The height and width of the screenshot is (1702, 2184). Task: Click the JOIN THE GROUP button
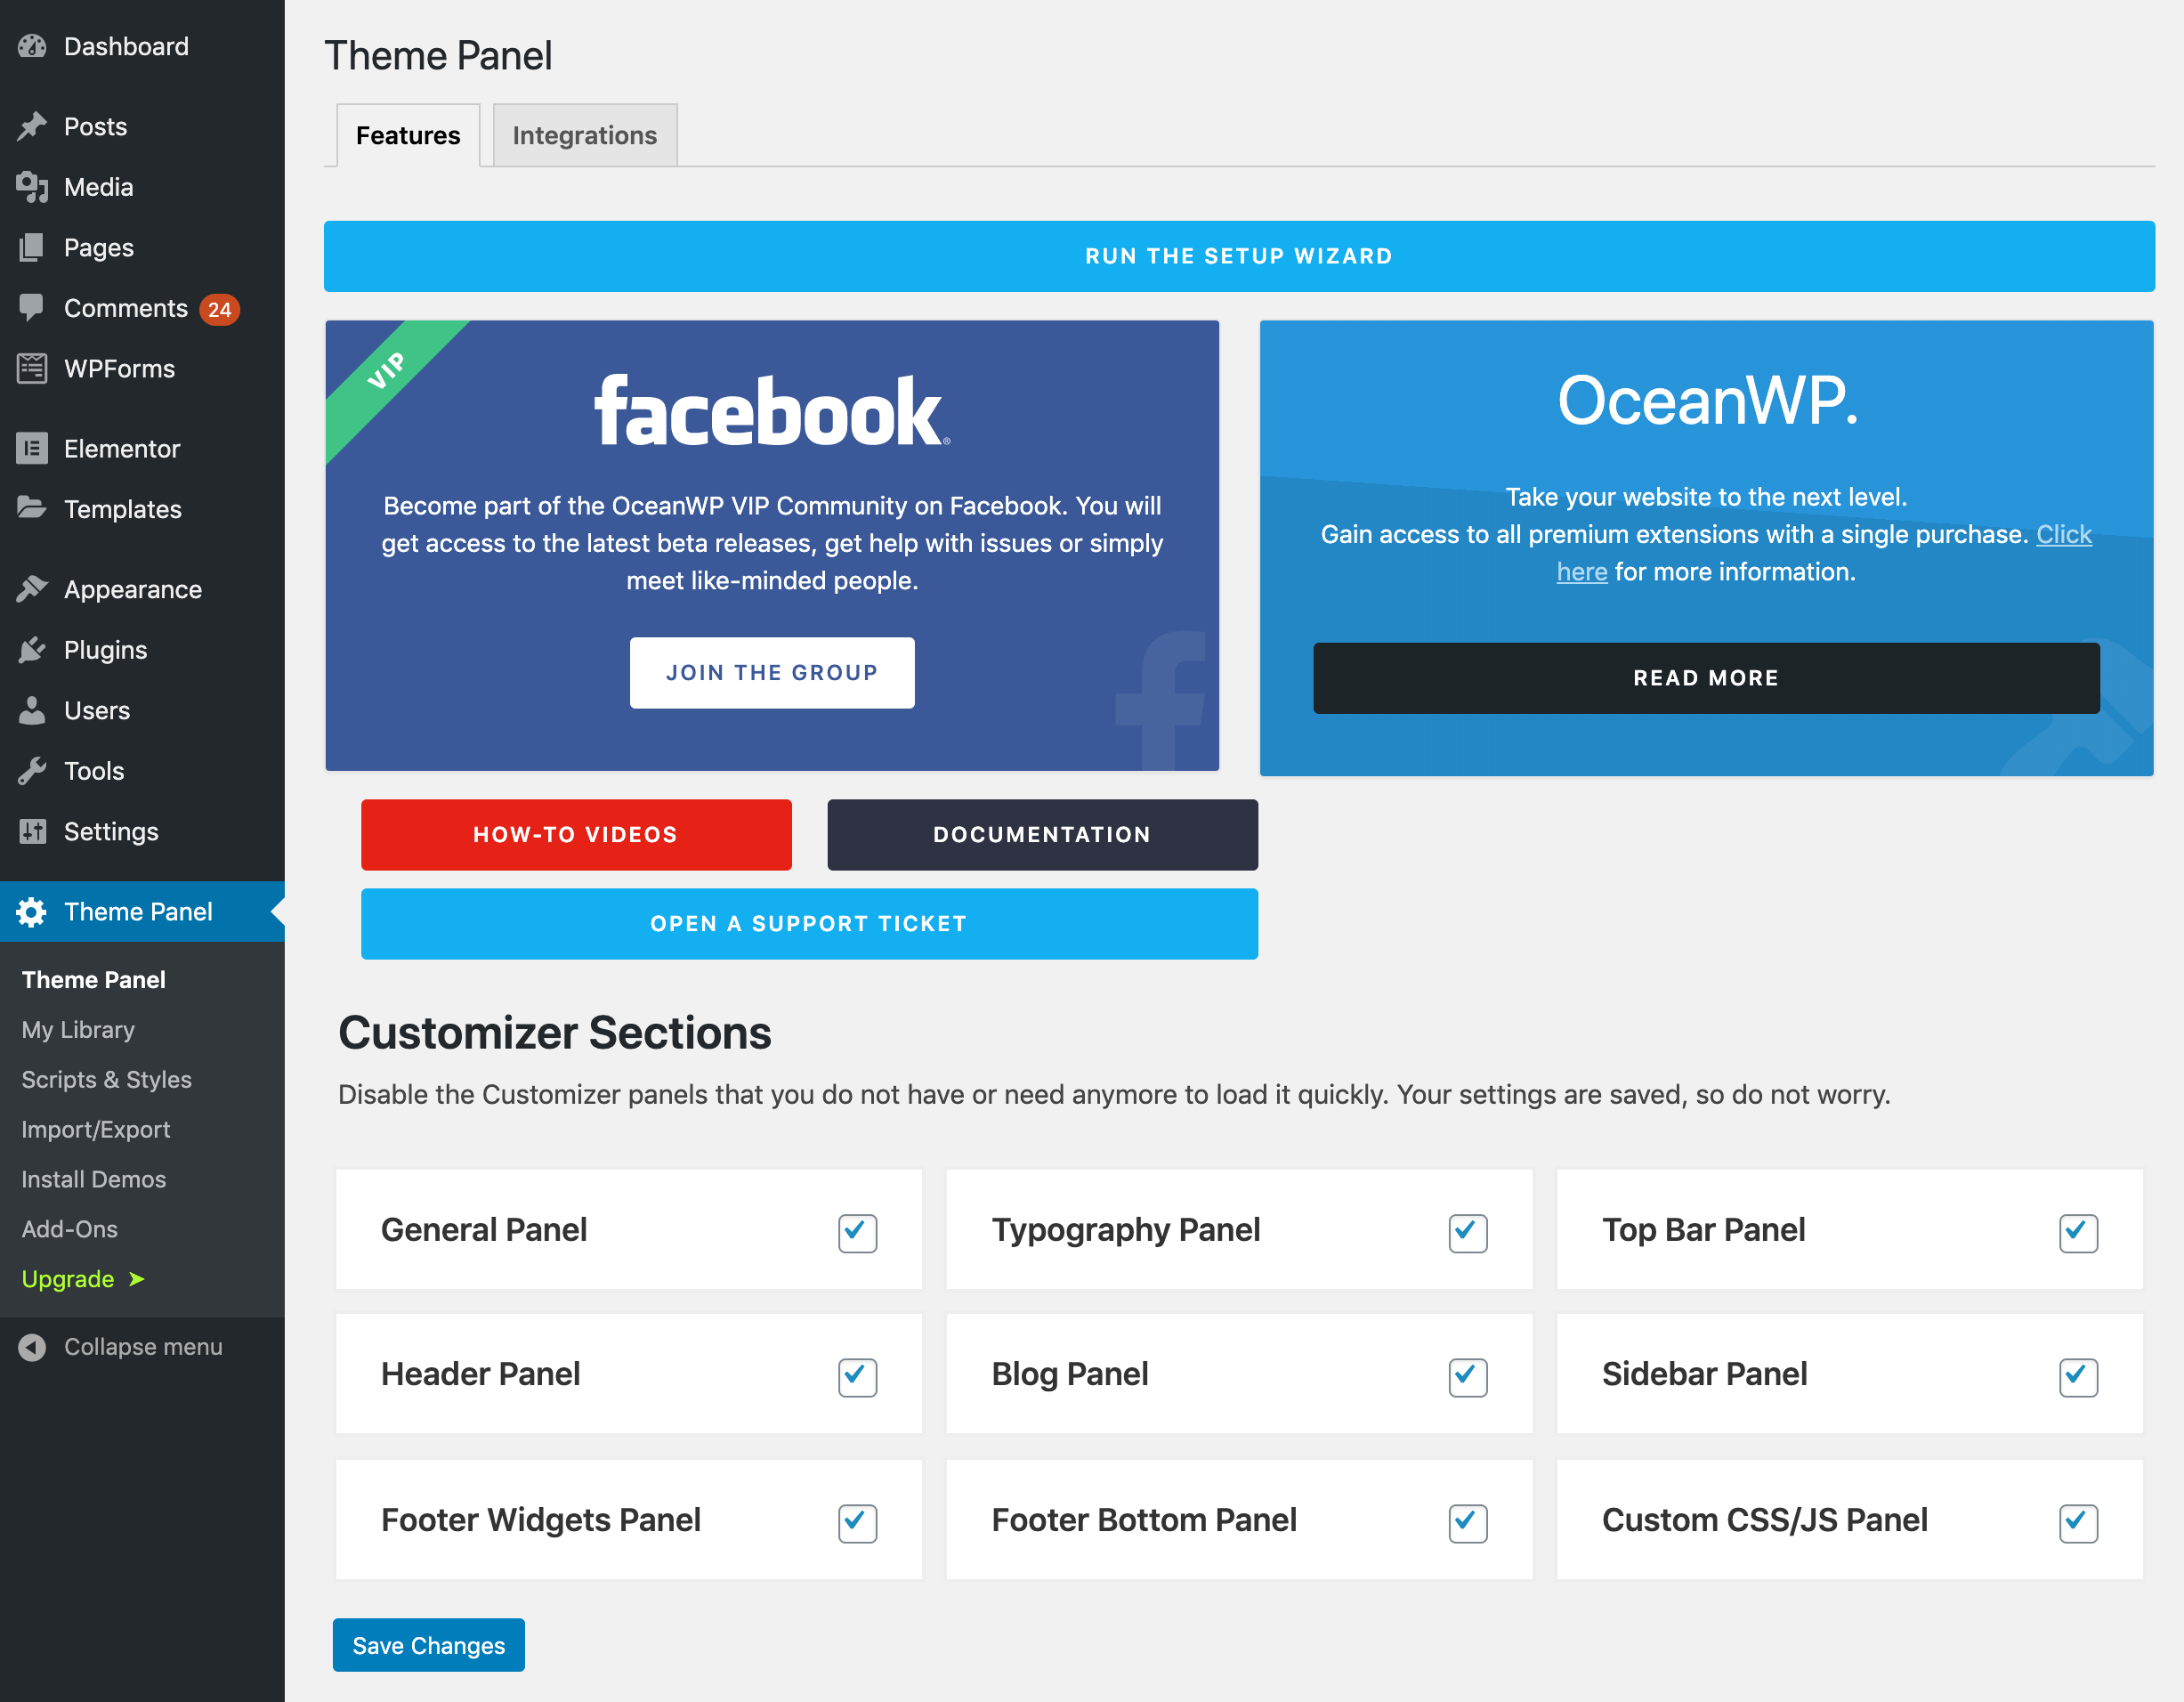click(x=772, y=670)
